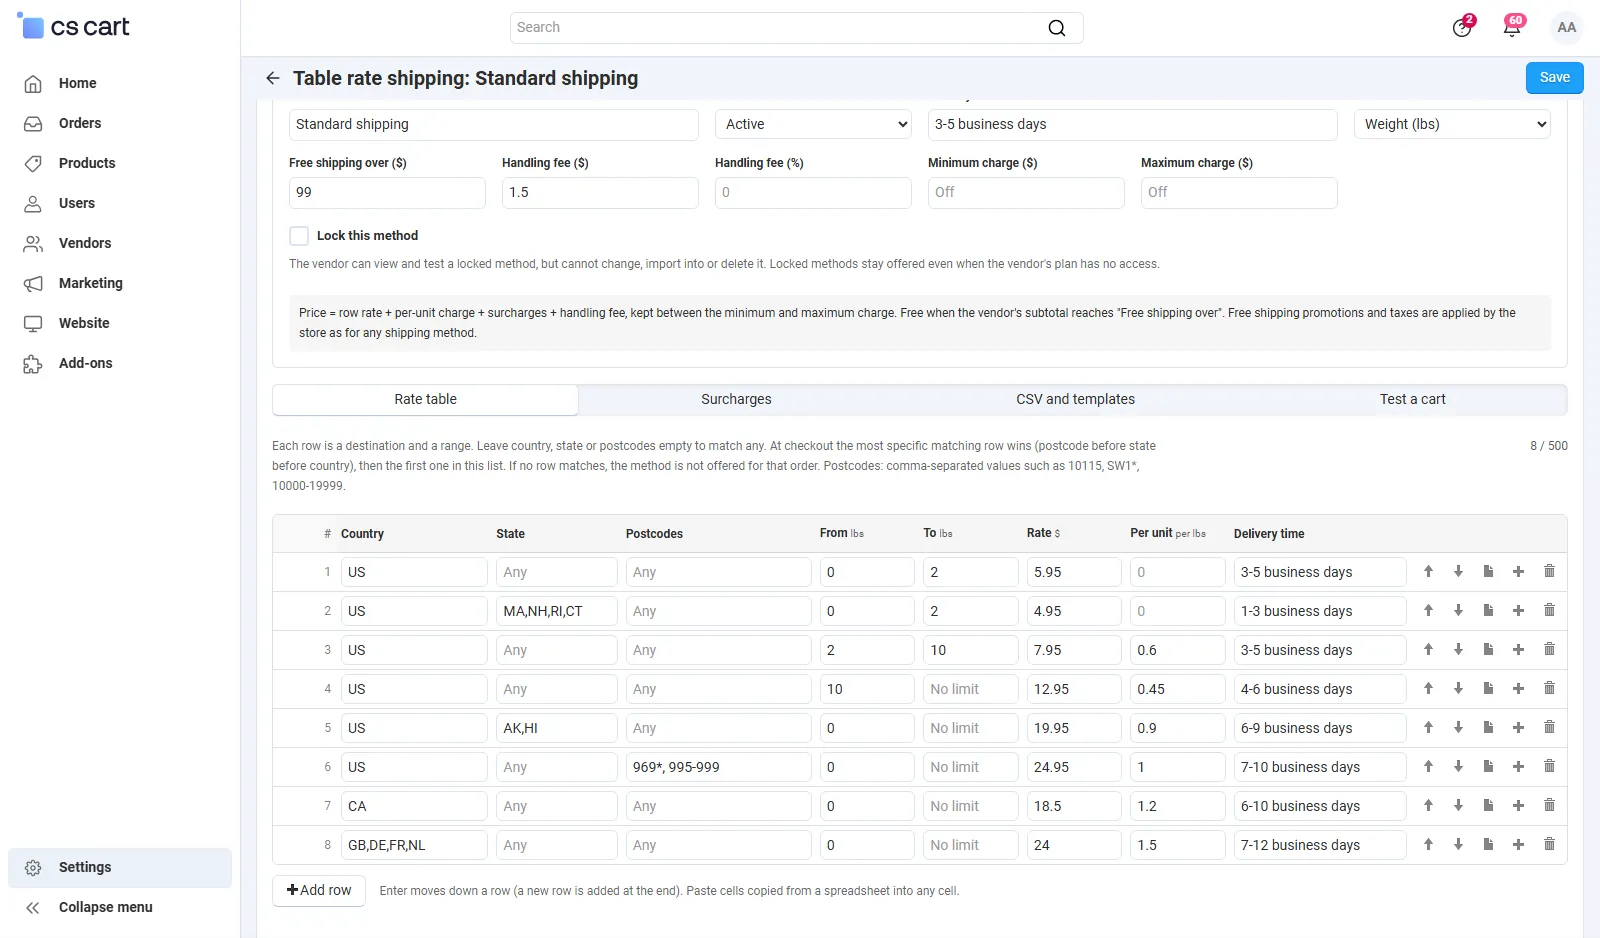Move row 2 (MA,NH,RI,CT) up

coord(1428,611)
